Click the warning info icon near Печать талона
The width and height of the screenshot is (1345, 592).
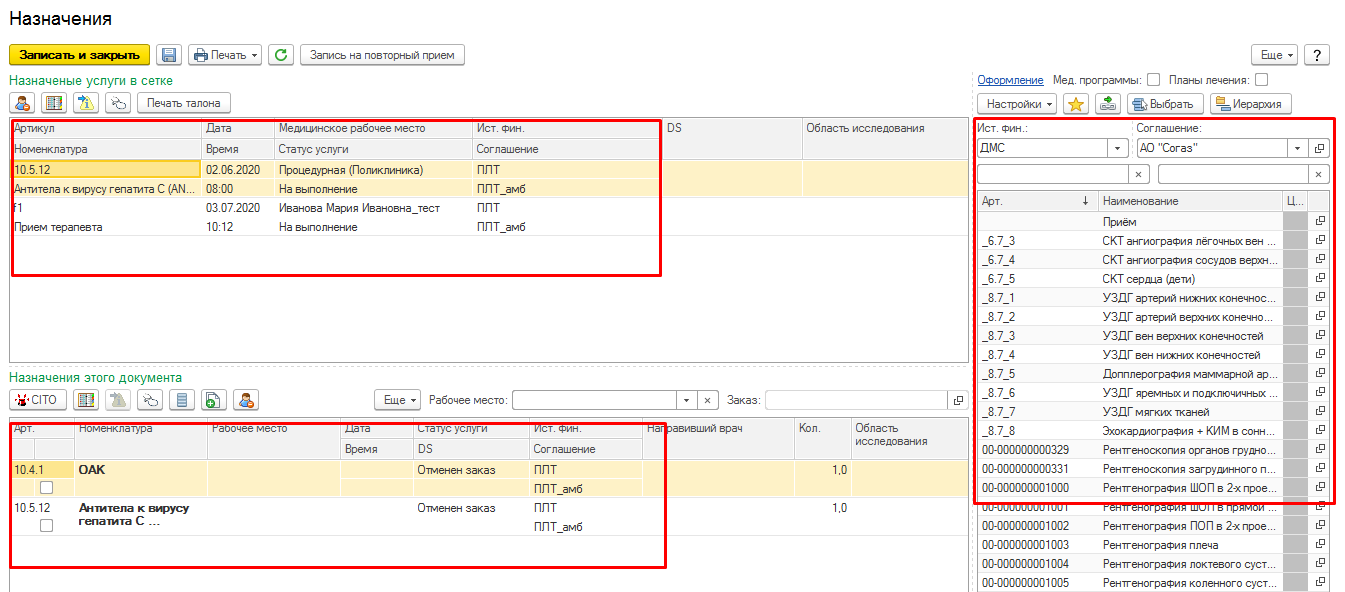point(86,102)
